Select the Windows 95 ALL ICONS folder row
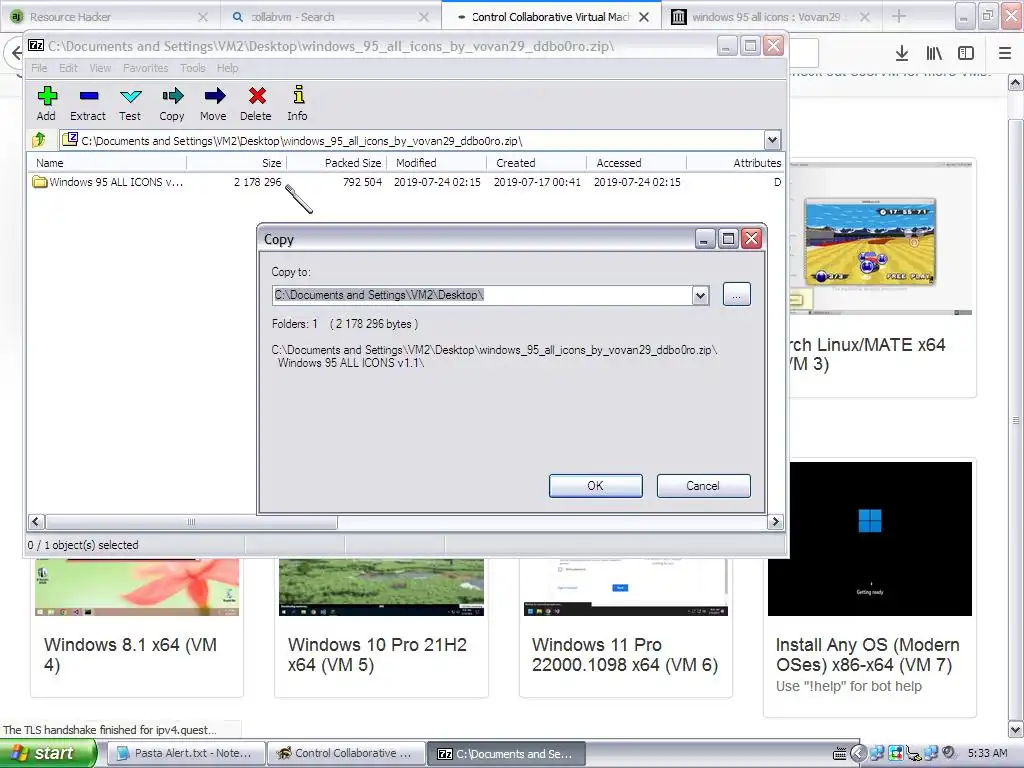Screen dimensions: 1024x768 pos(405,182)
